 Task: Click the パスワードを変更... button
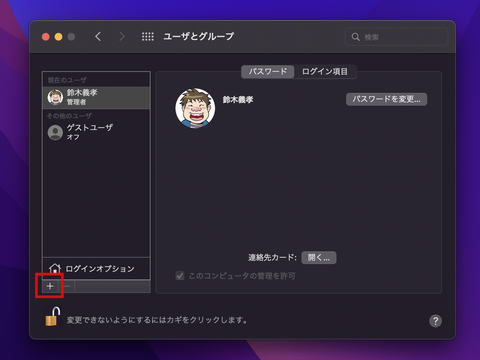[386, 99]
